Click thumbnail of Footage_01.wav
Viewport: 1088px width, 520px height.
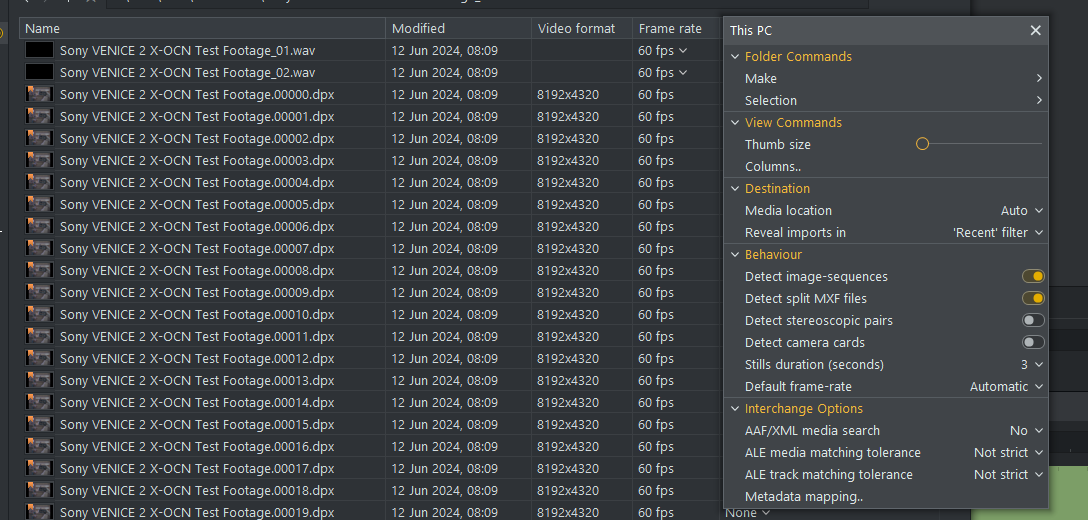pos(39,50)
